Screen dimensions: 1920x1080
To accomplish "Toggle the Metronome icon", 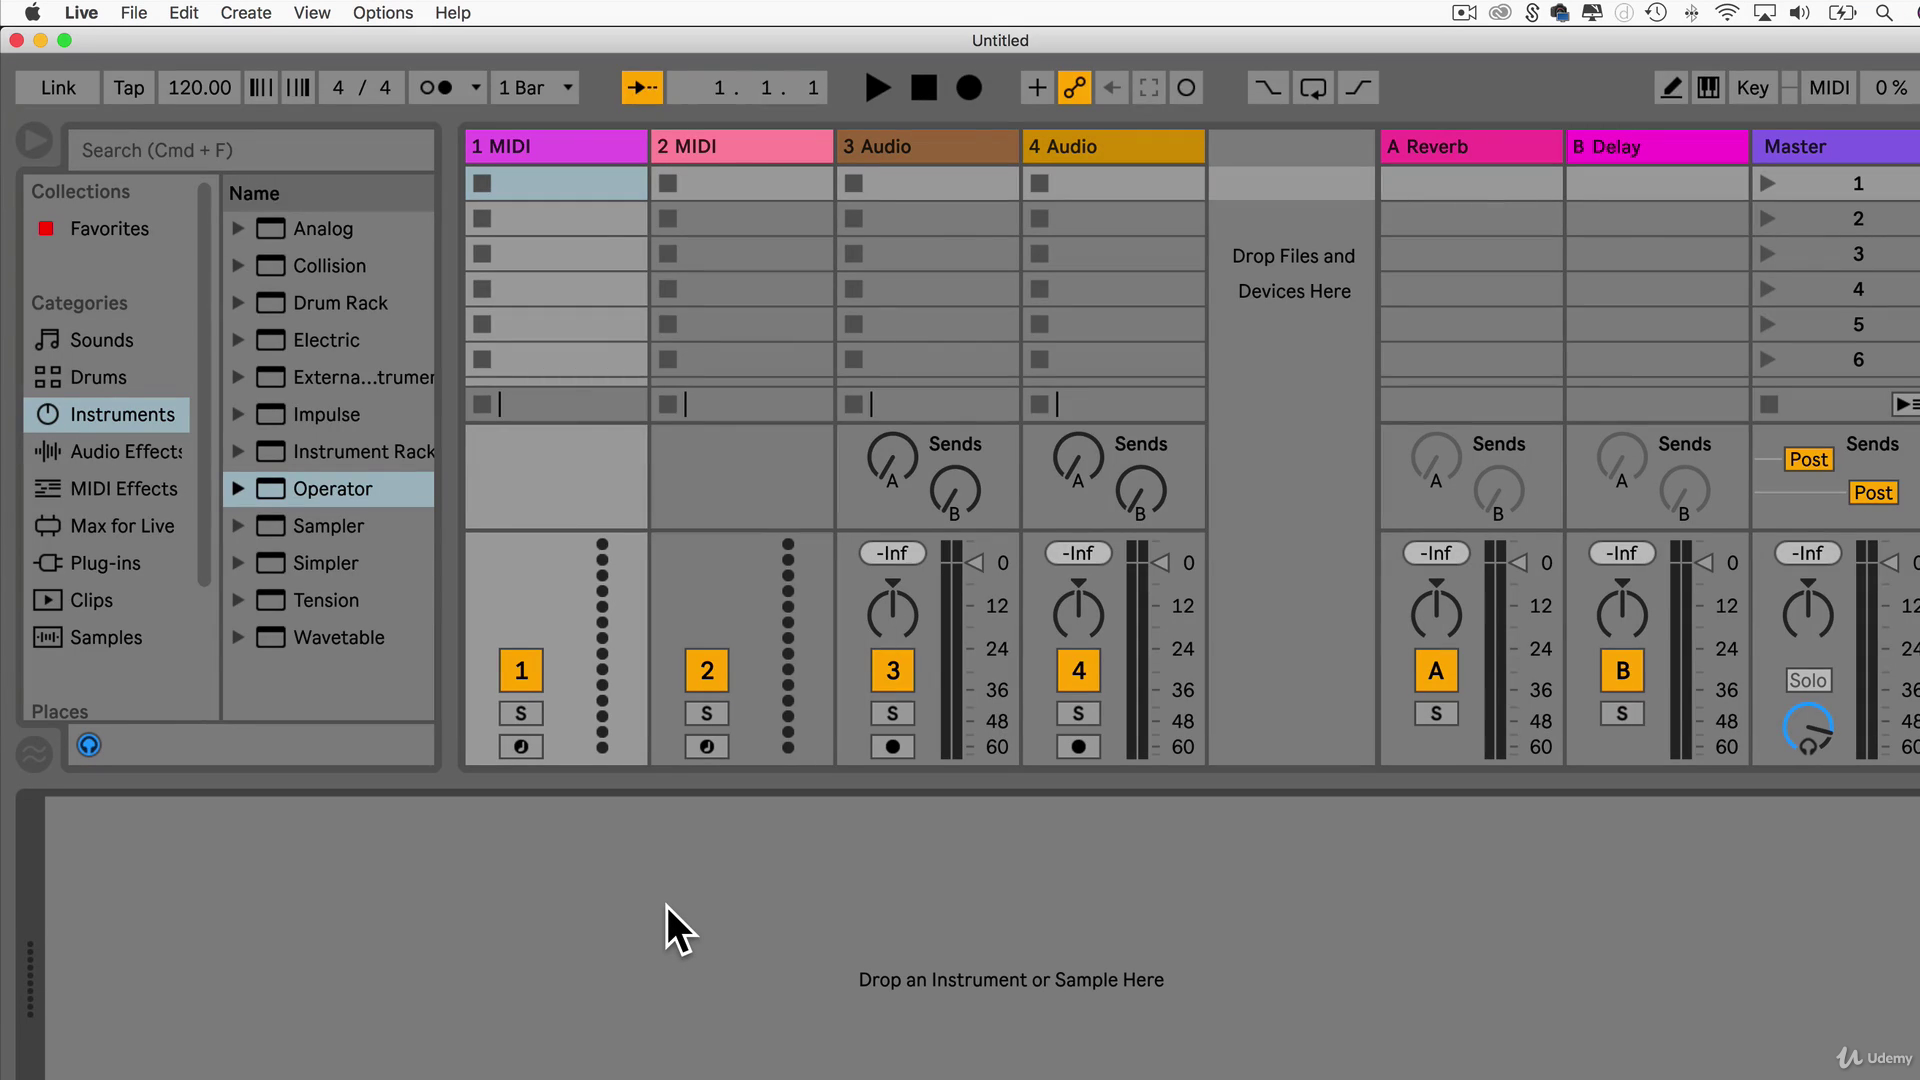I will (x=436, y=88).
